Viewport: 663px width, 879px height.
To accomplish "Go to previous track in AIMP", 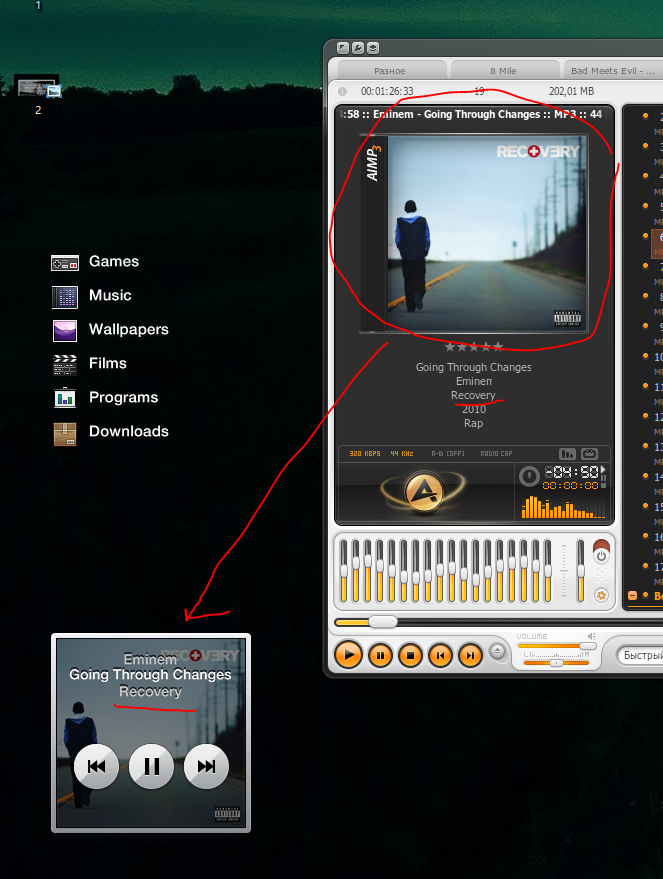I will point(440,655).
